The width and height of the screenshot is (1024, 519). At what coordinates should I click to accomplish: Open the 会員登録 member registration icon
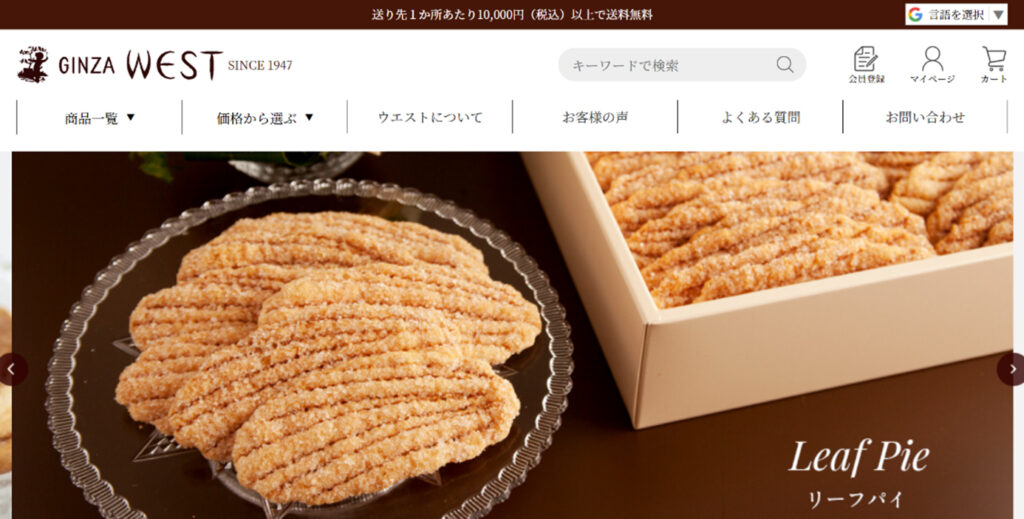click(866, 65)
